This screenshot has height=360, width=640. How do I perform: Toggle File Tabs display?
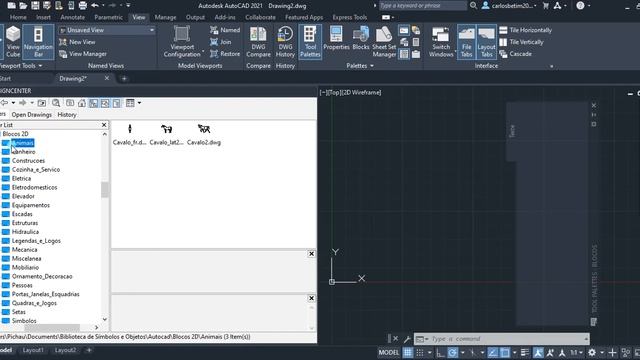[x=467, y=42]
